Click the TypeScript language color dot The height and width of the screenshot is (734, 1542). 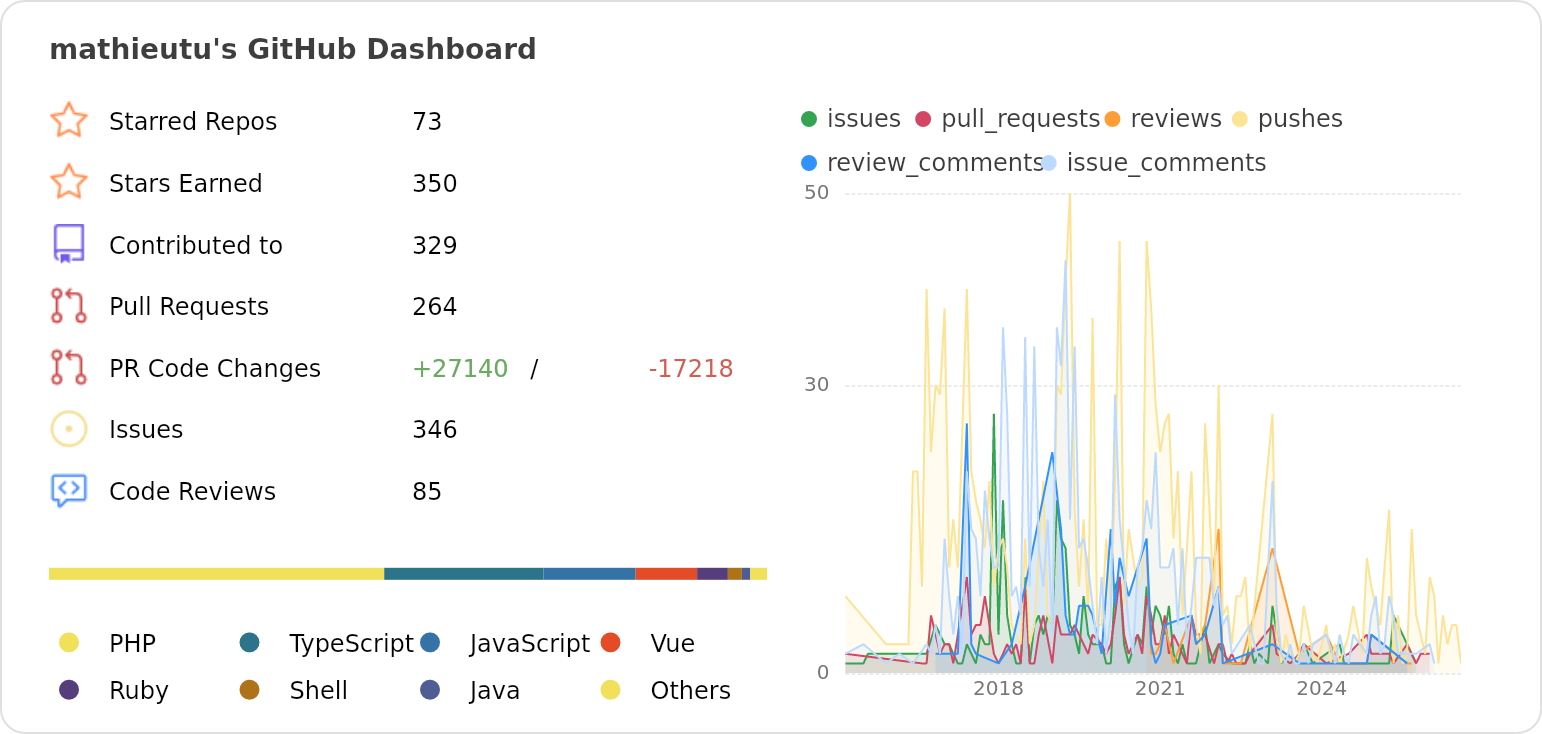(250, 643)
